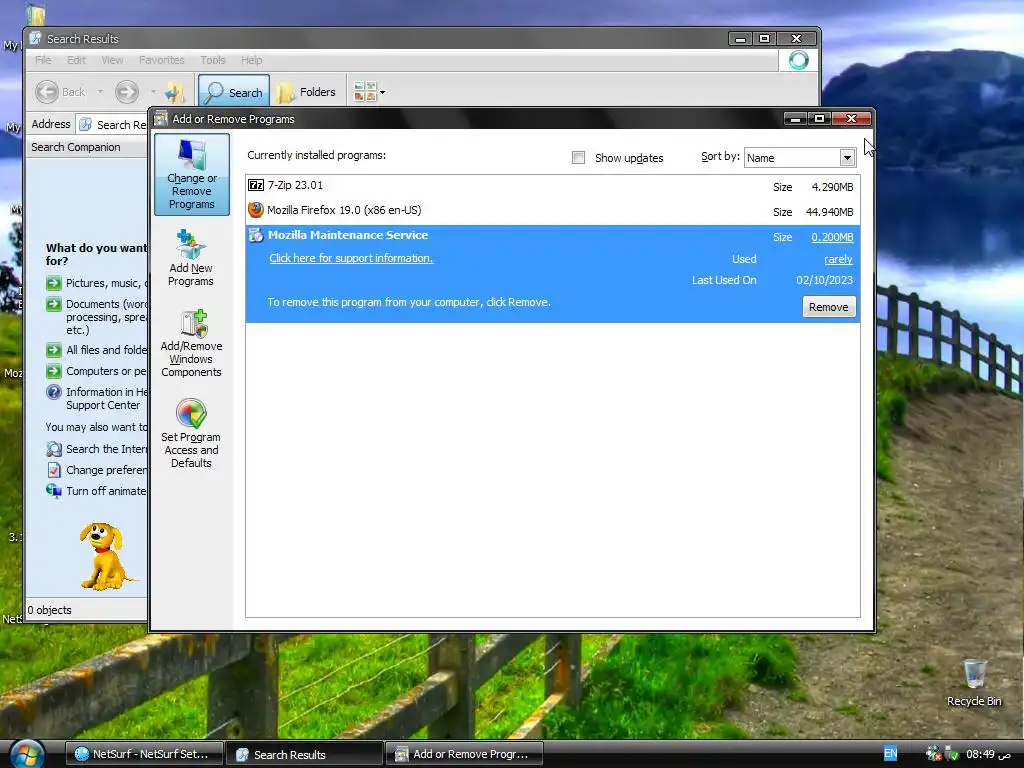Open the View menu in Search Results

(112, 60)
